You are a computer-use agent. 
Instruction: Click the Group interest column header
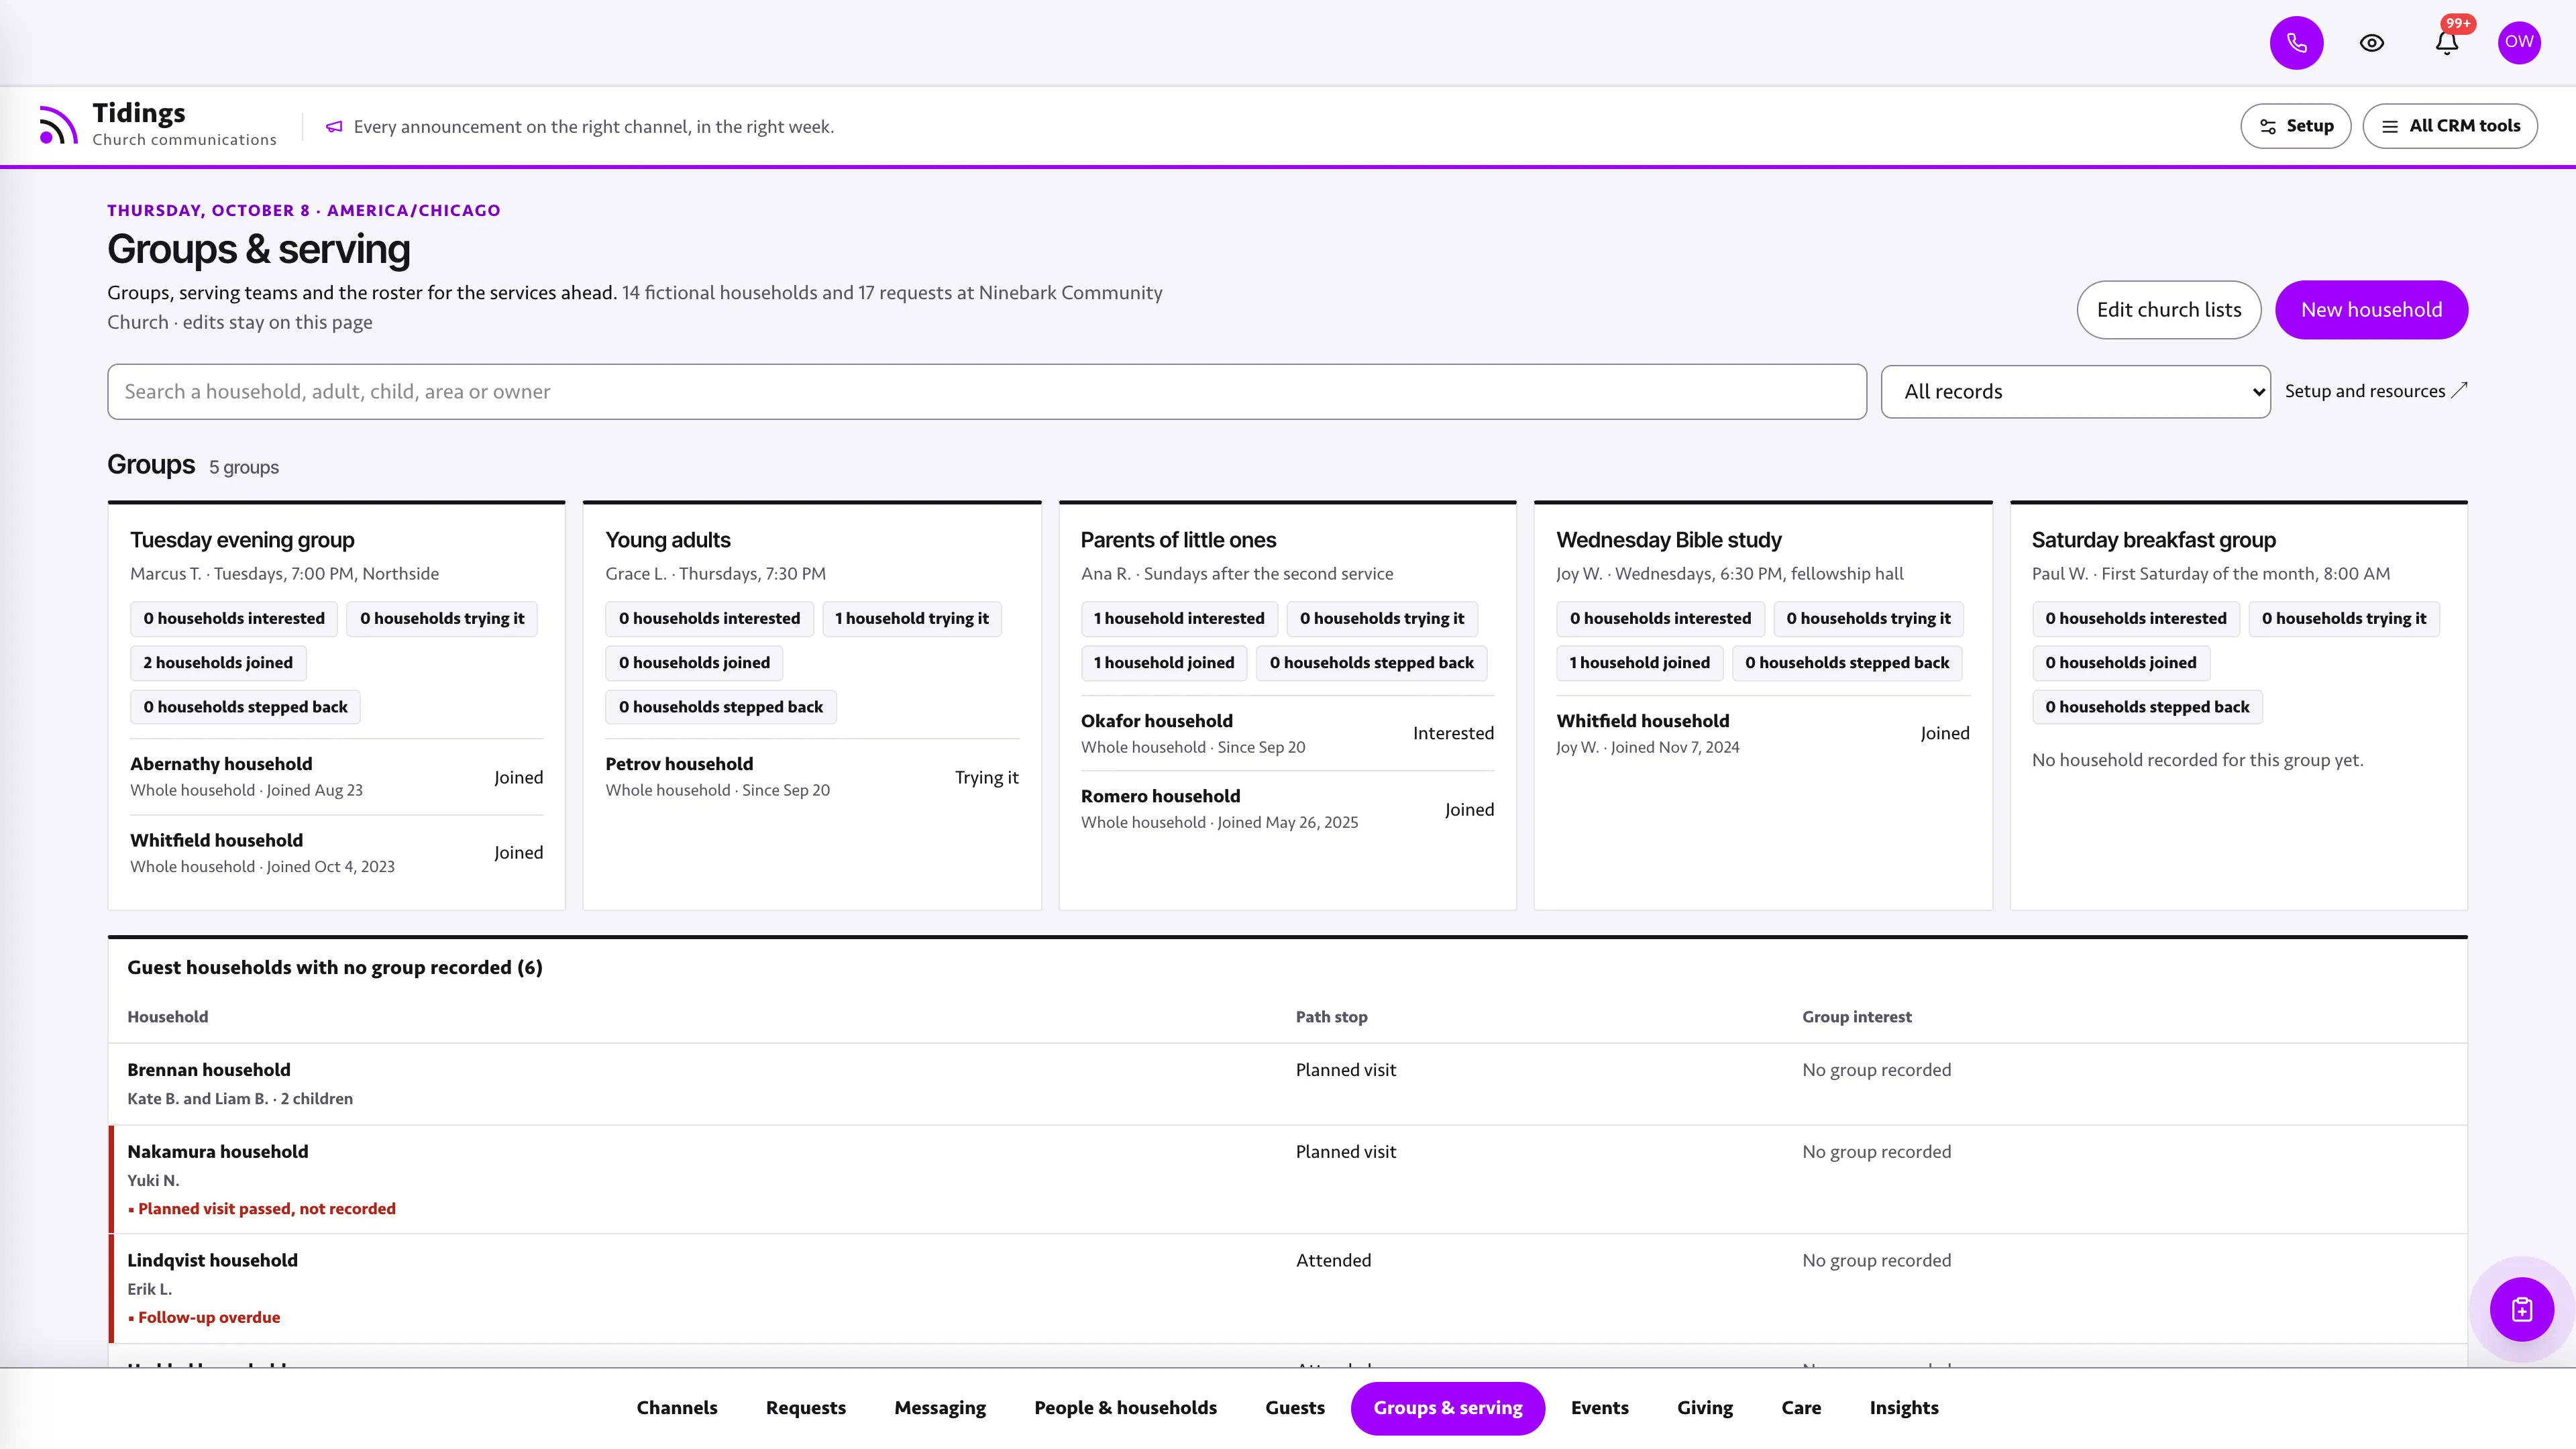(x=1856, y=1017)
